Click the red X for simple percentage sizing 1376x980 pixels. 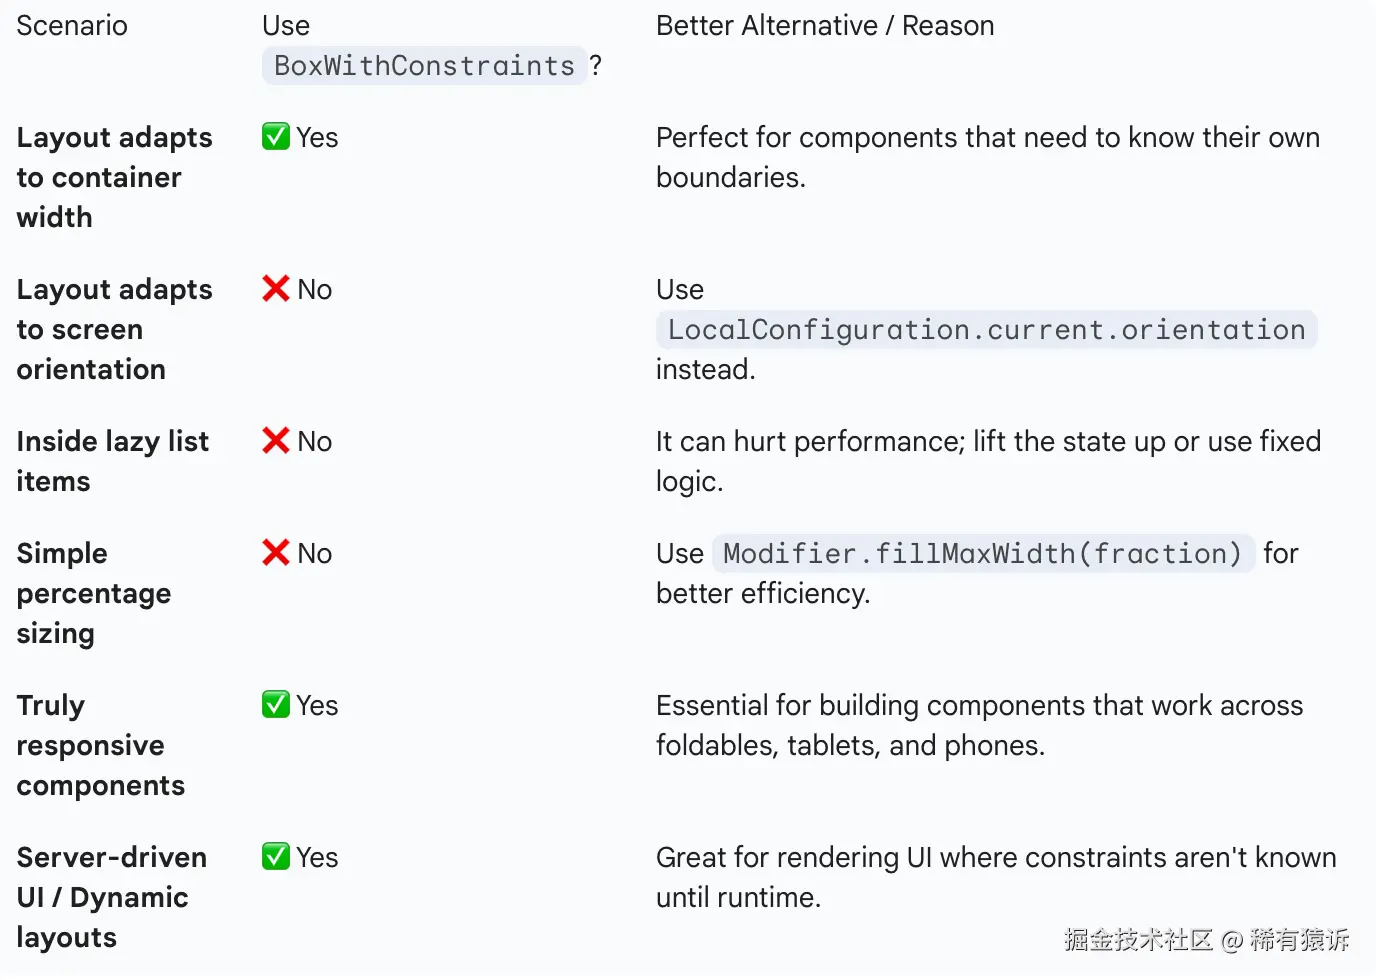point(276,553)
